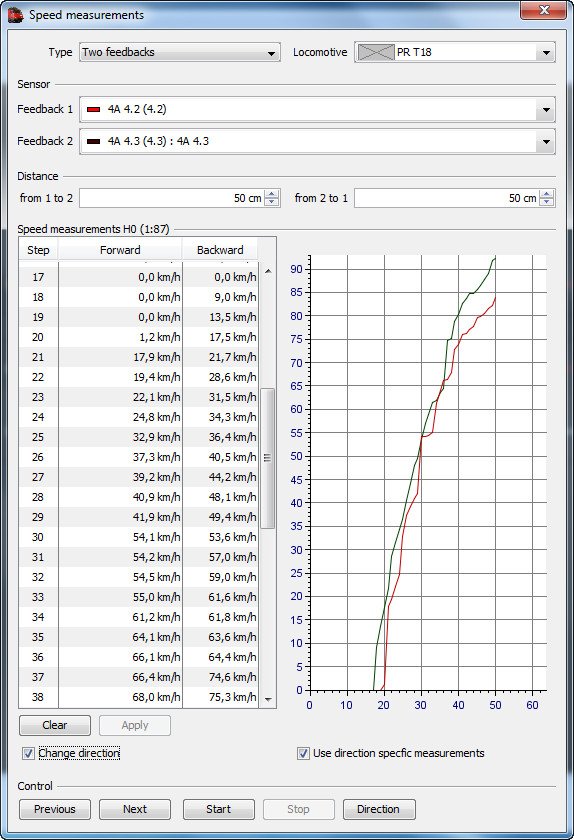
Task: Click the PR T18 locomotive thumbnail image
Action: [x=376, y=52]
